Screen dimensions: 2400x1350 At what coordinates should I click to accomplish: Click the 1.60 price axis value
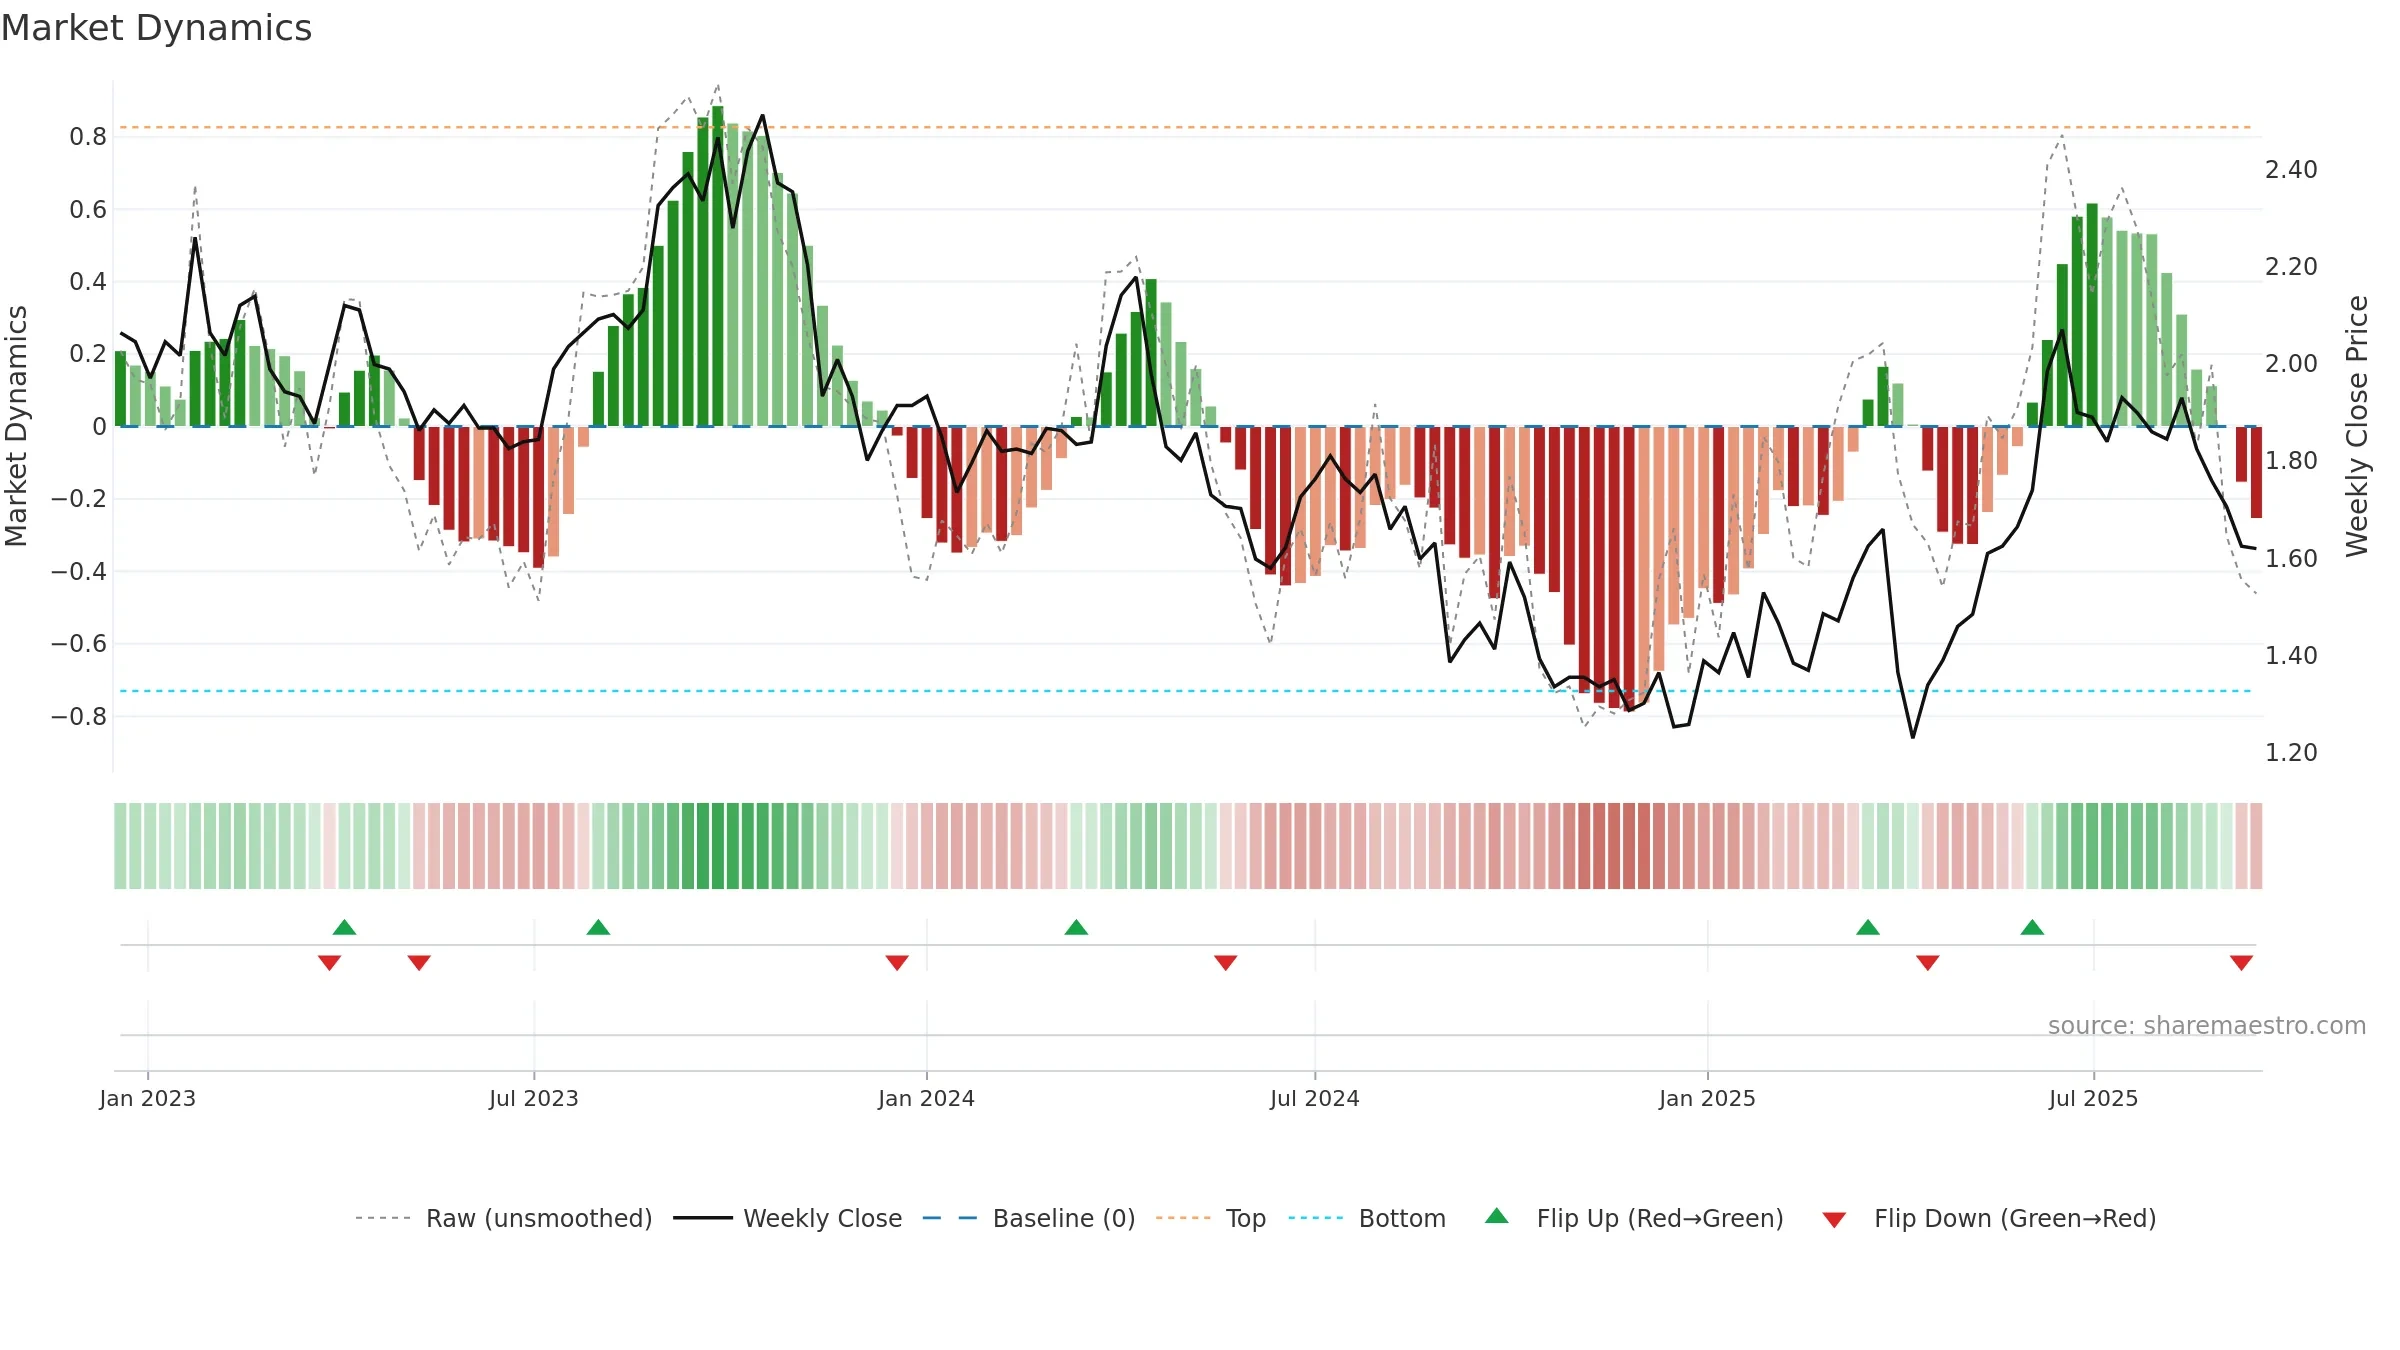pos(2291,558)
